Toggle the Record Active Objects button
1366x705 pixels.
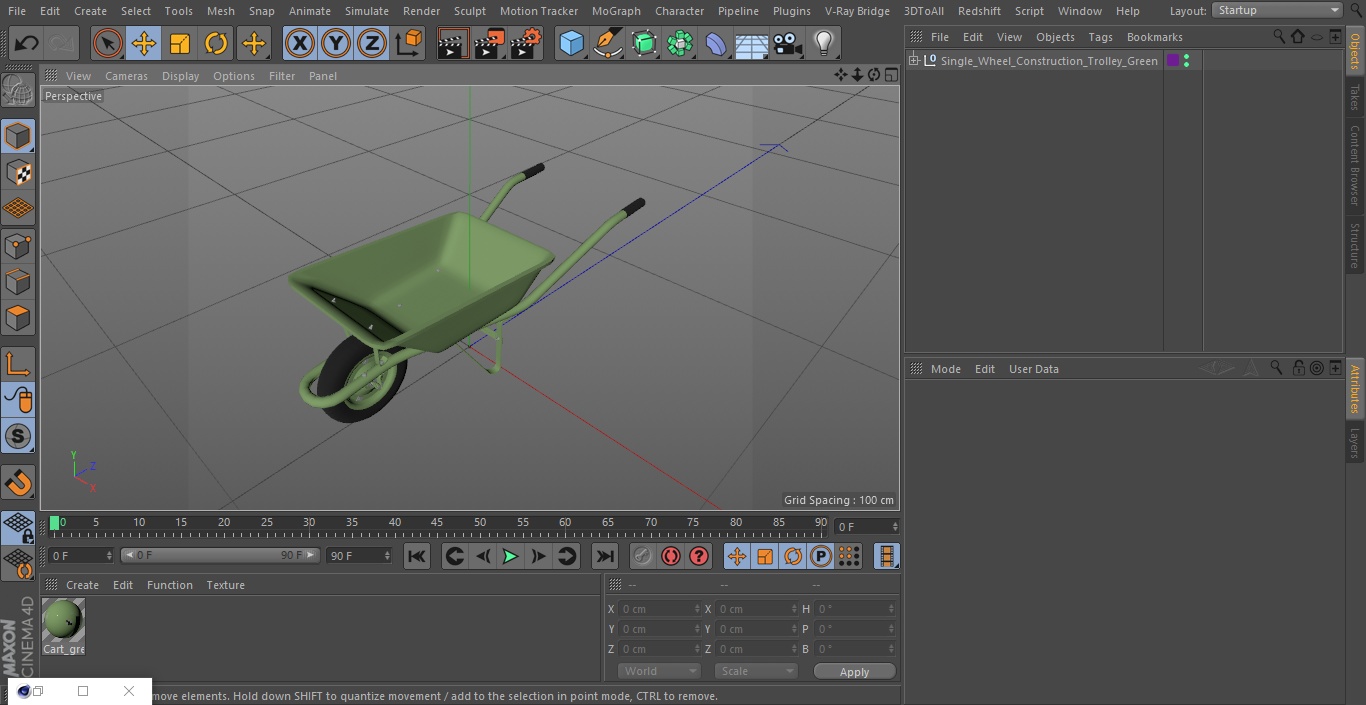tap(642, 556)
